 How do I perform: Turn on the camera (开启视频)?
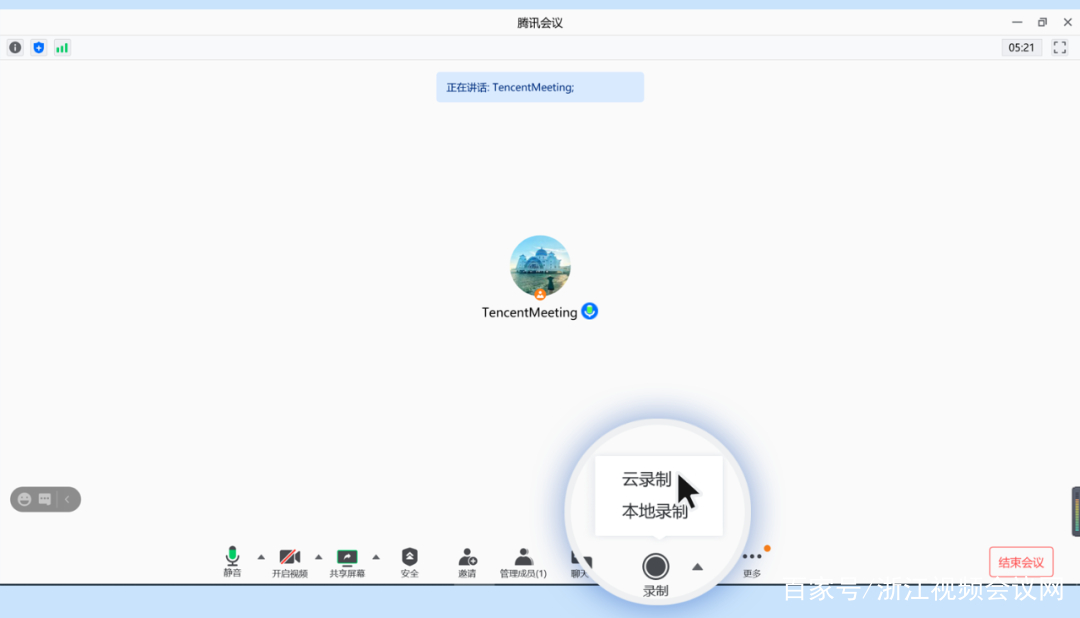[x=289, y=562]
